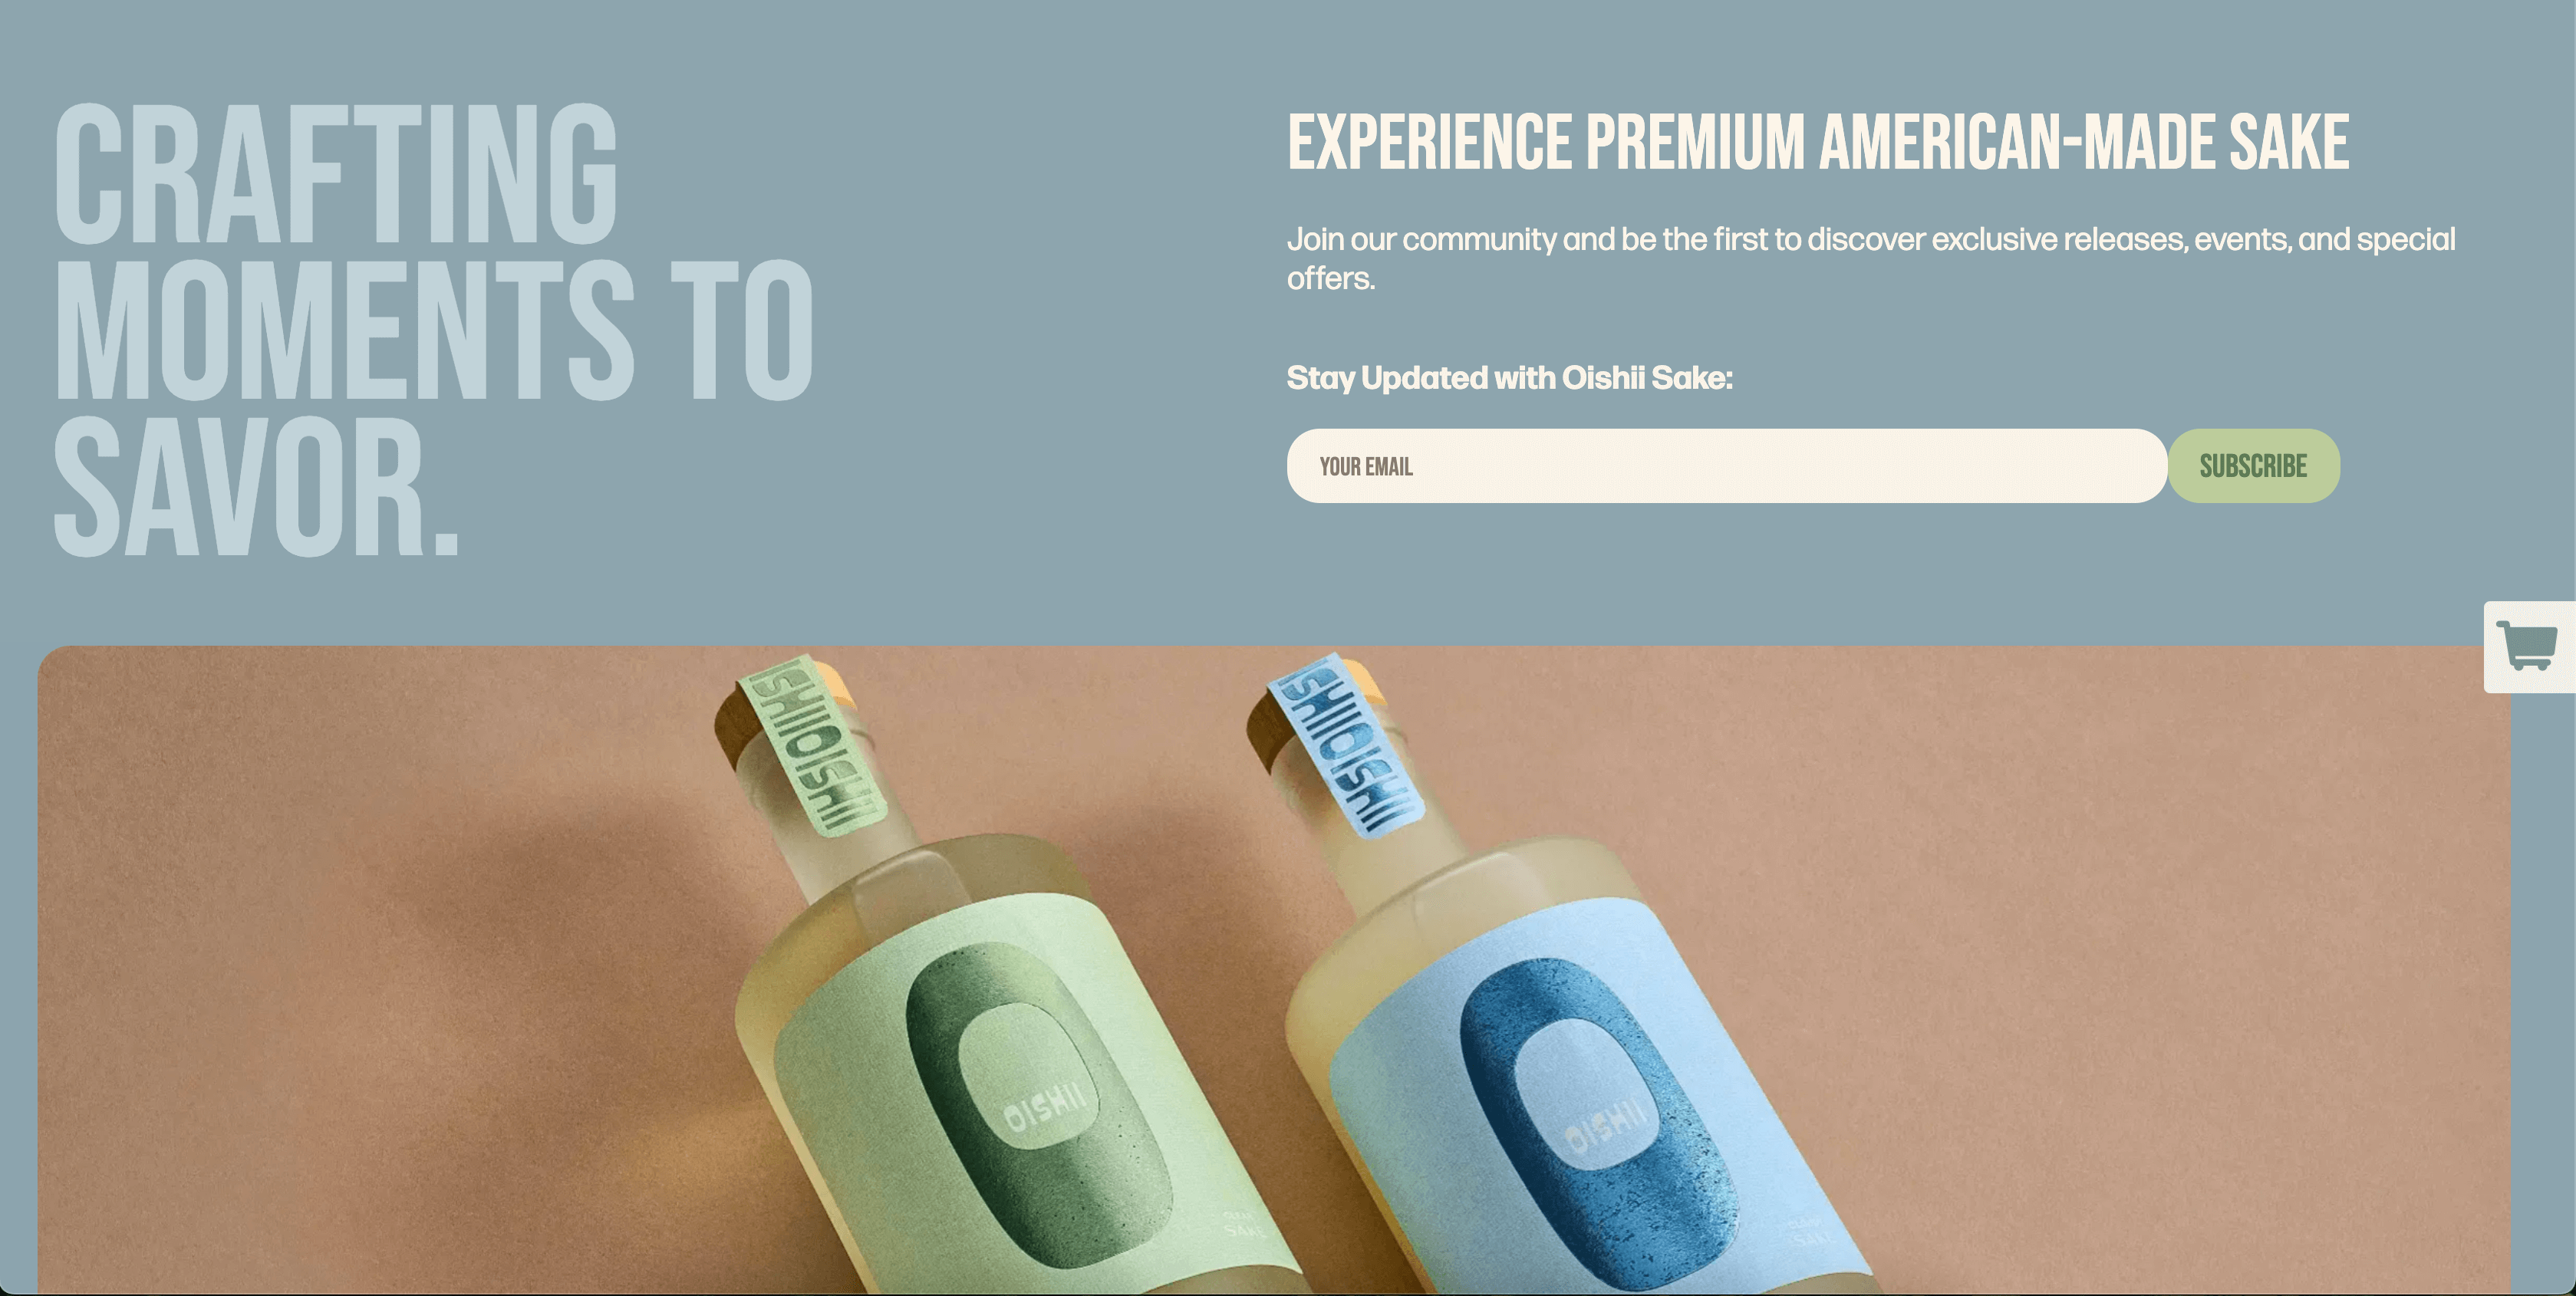
Task: Click the green neck tag on left bottle
Action: [812, 744]
